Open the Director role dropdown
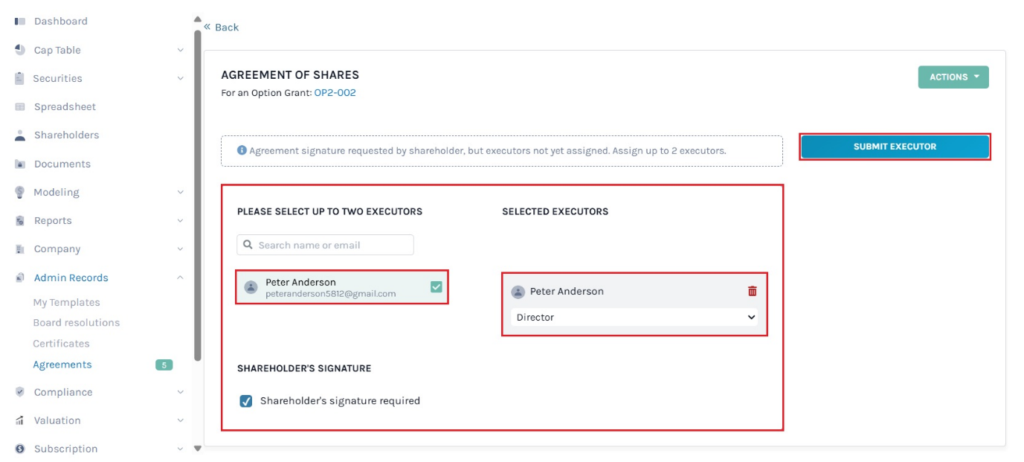This screenshot has width=1024, height=462. [634, 317]
